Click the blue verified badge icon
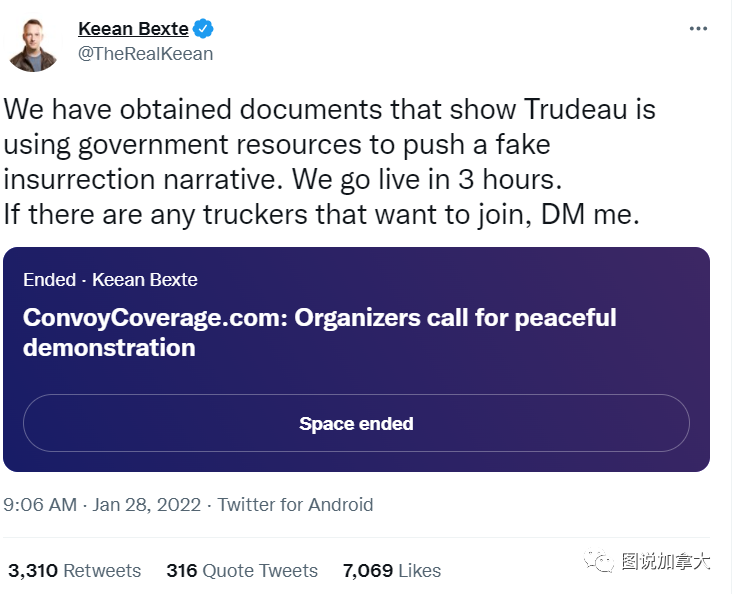Image resolution: width=734 pixels, height=594 pixels. pyautogui.click(x=203, y=29)
